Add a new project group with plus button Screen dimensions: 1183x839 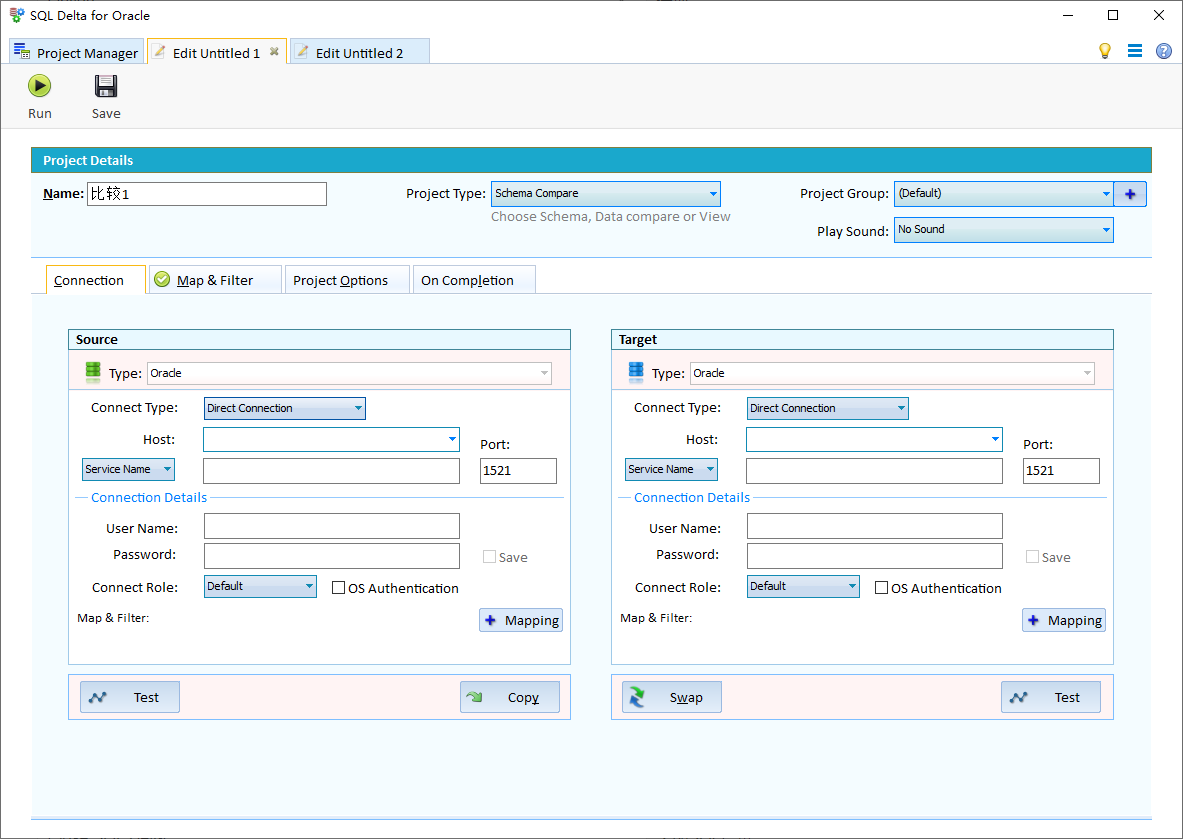[1130, 194]
